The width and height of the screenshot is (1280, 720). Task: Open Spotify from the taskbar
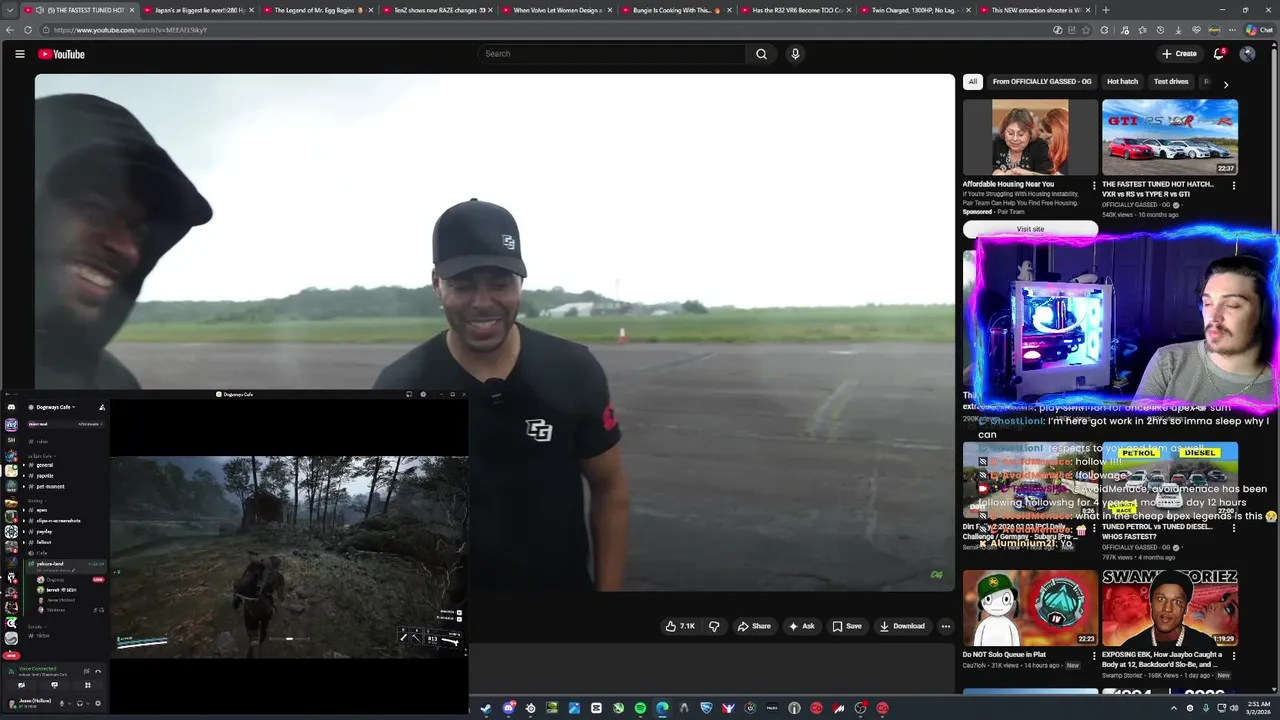(x=640, y=708)
